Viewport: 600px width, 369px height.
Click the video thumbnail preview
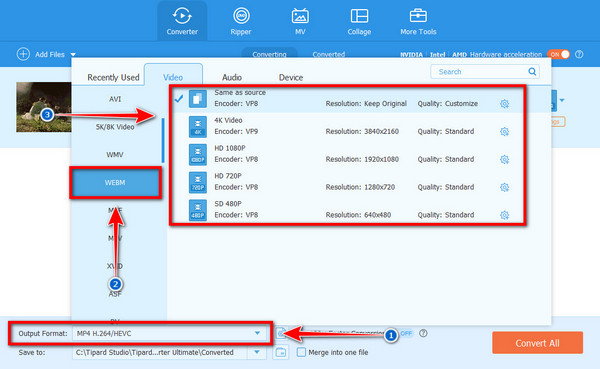pyautogui.click(x=44, y=107)
